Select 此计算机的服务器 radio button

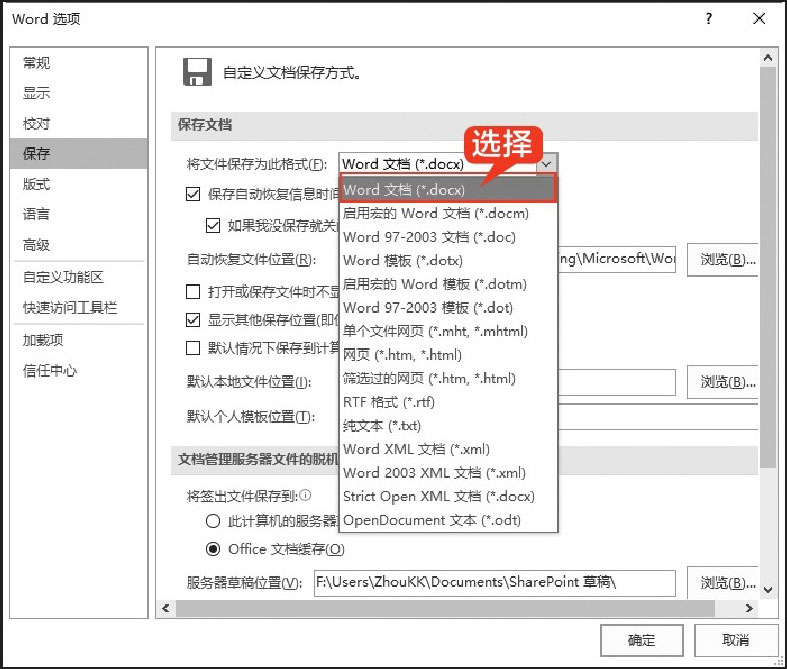[x=213, y=521]
